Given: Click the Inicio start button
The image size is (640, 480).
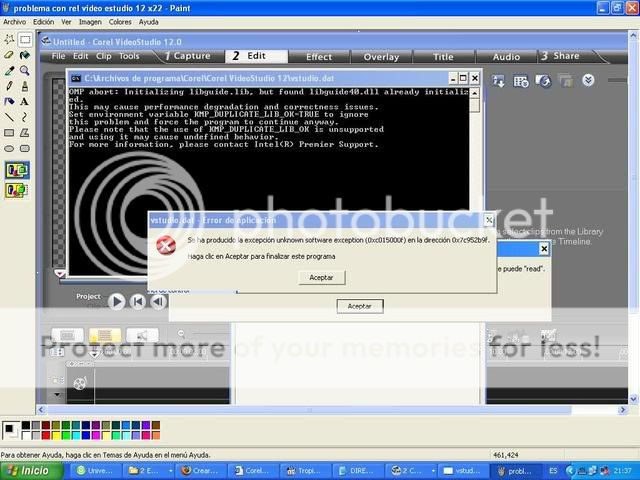Looking at the screenshot, I should click(x=31, y=471).
